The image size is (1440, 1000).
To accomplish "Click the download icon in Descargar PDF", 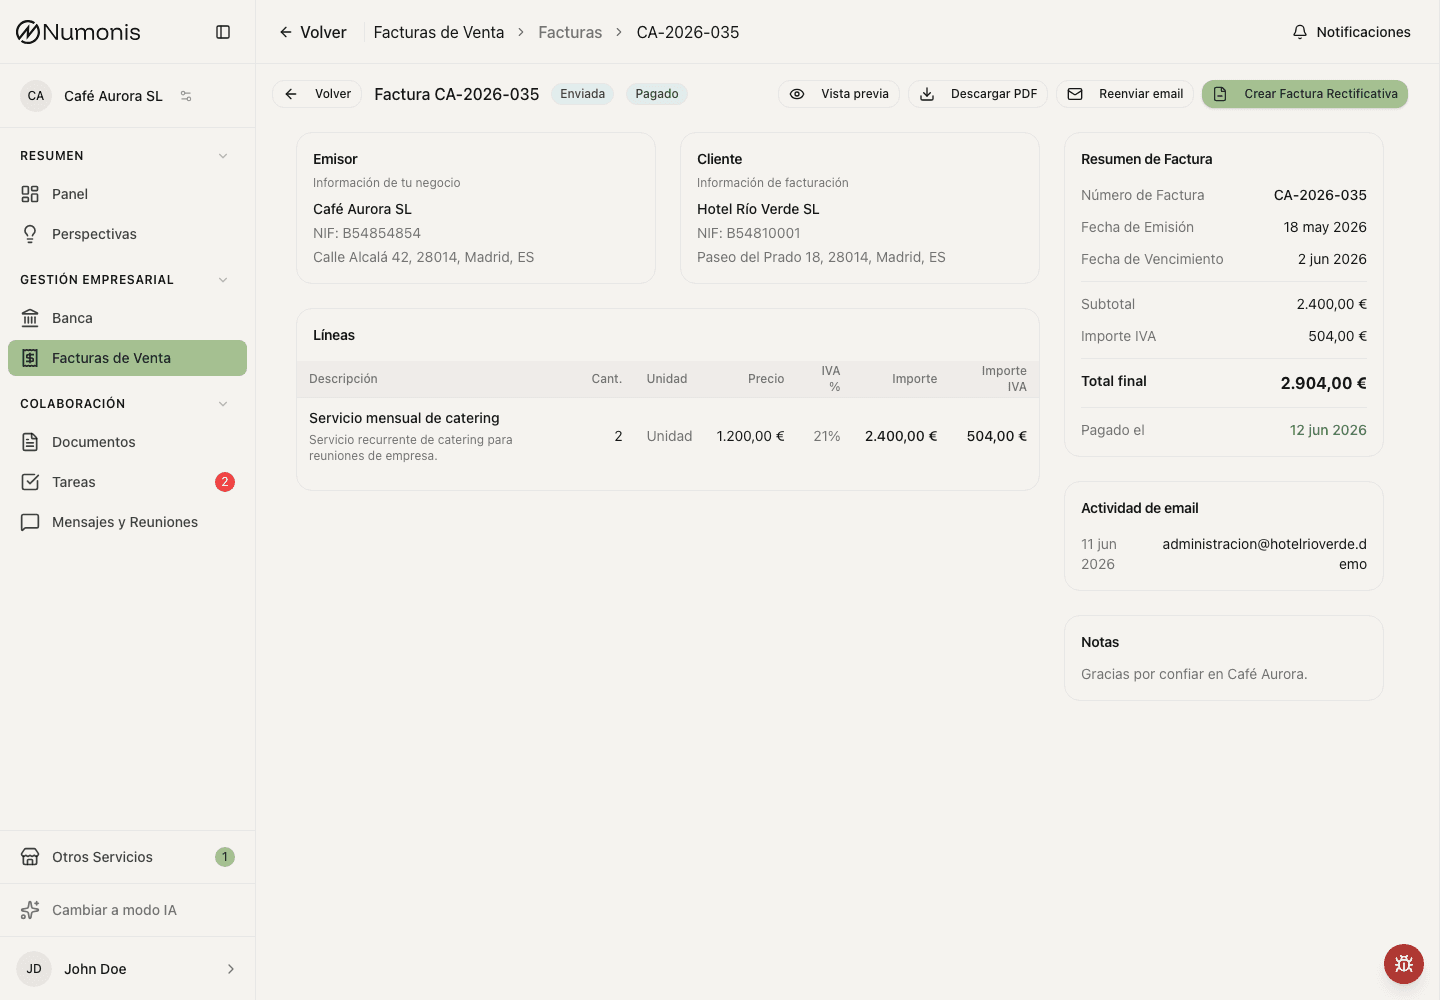I will click(x=927, y=94).
